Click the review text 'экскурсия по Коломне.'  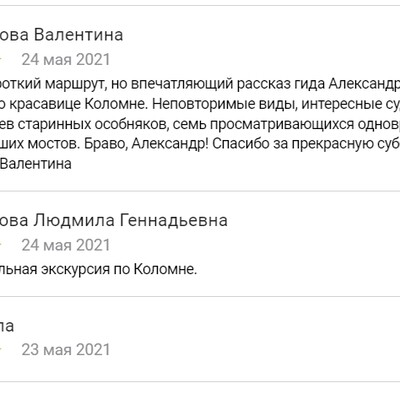tap(119, 269)
